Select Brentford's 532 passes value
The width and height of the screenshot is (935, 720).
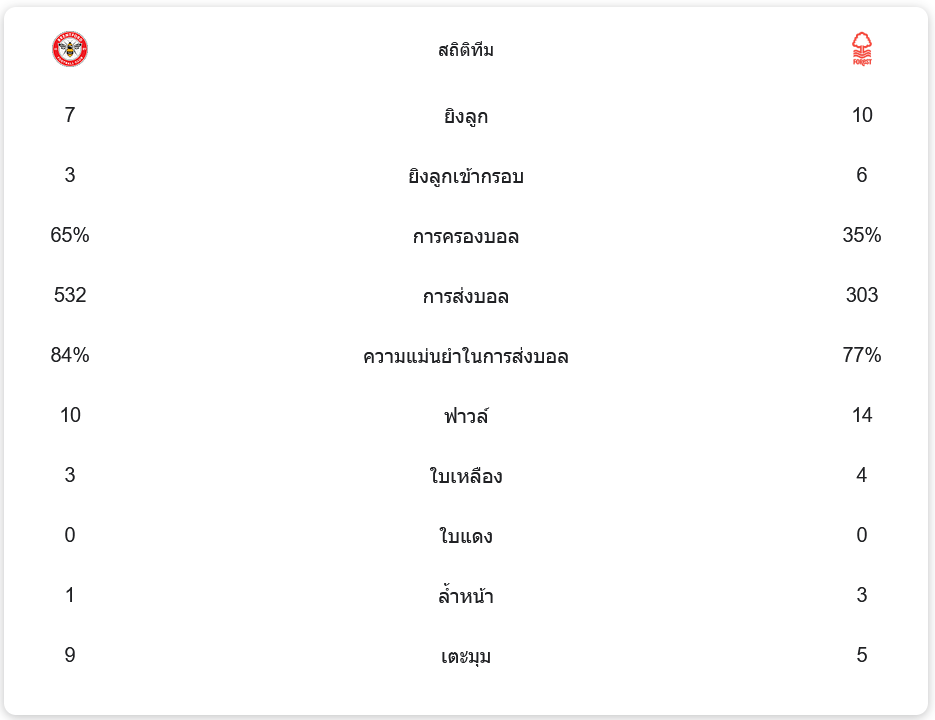coord(70,295)
